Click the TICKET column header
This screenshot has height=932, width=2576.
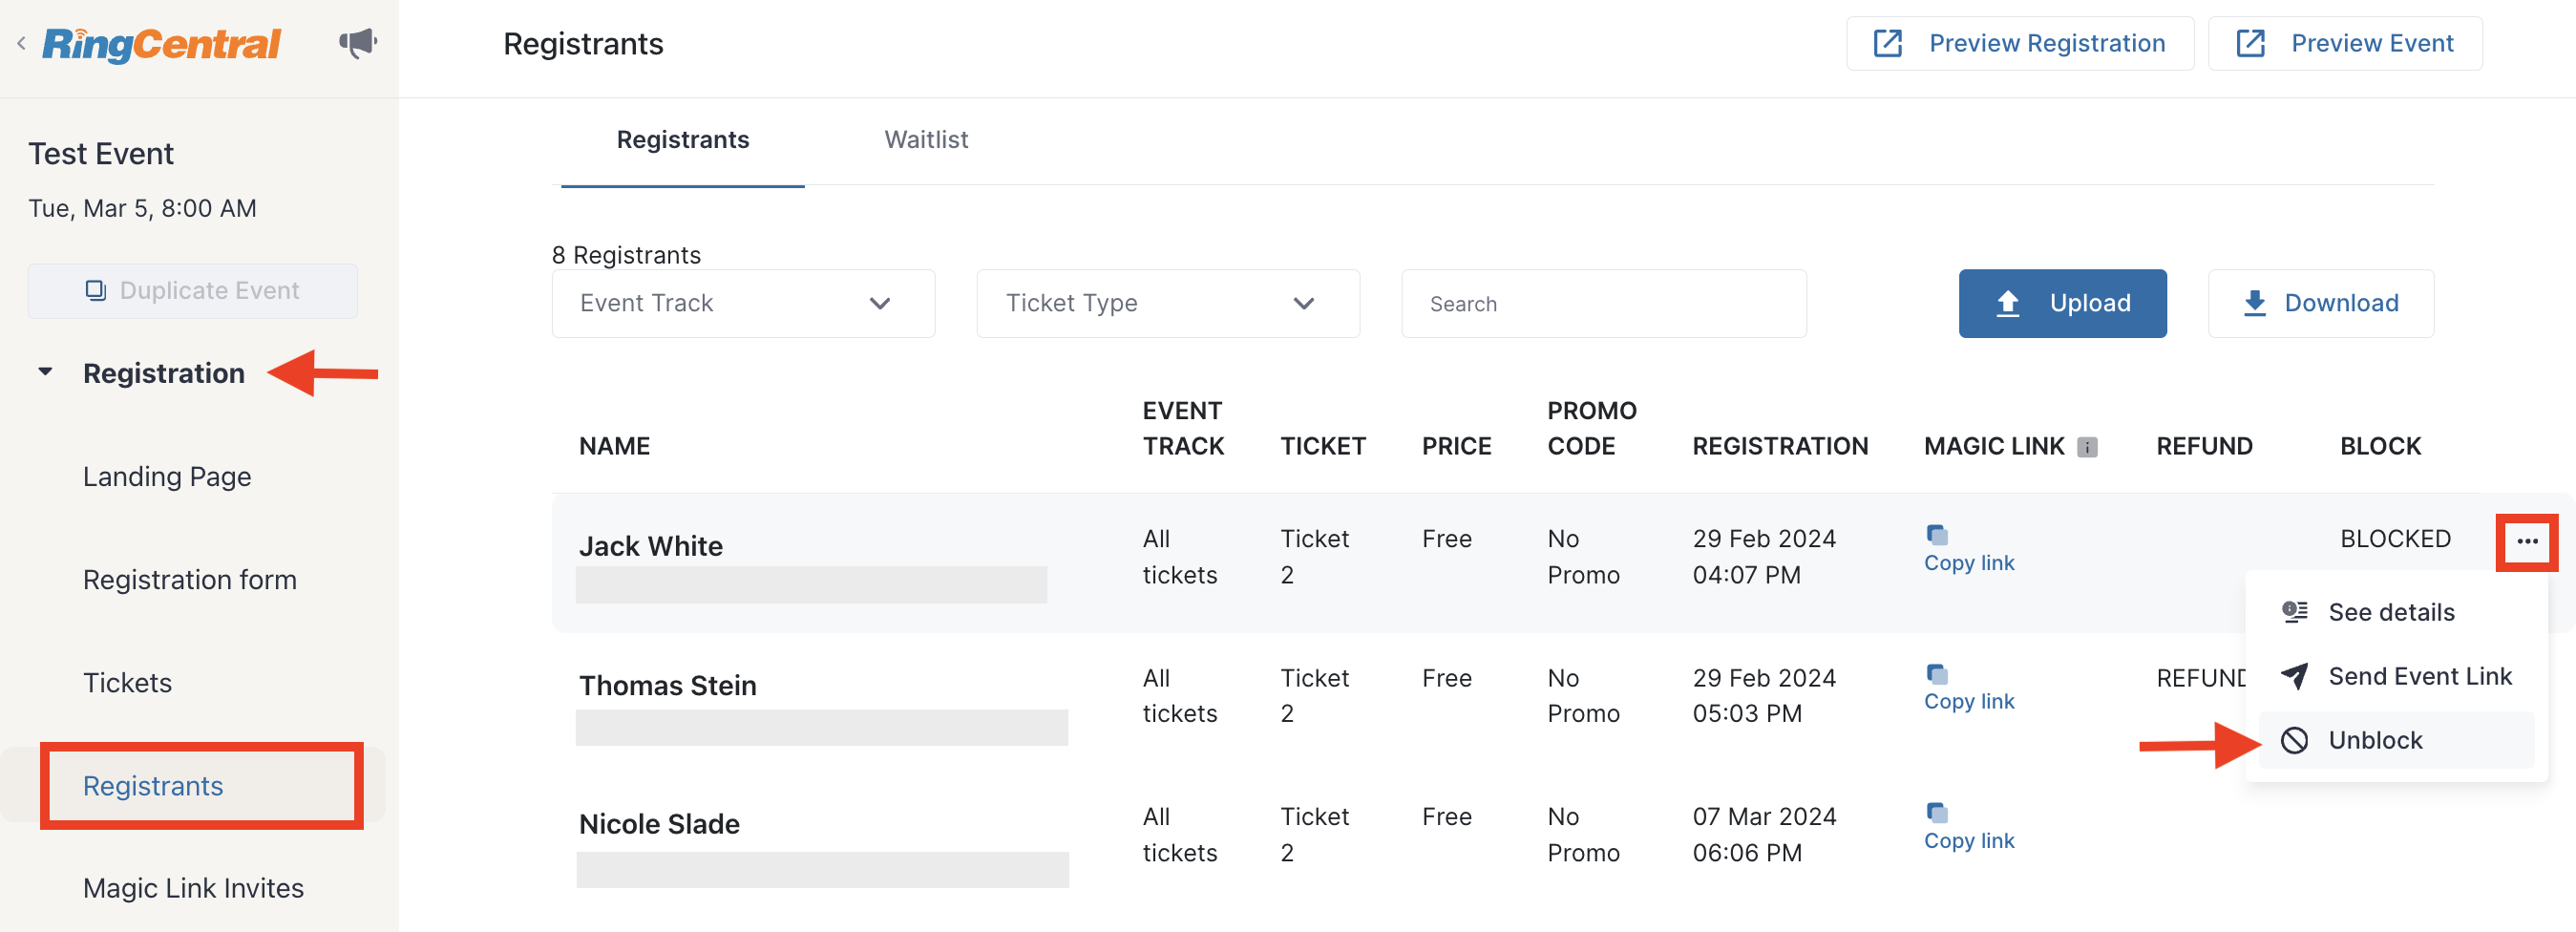[1322, 446]
